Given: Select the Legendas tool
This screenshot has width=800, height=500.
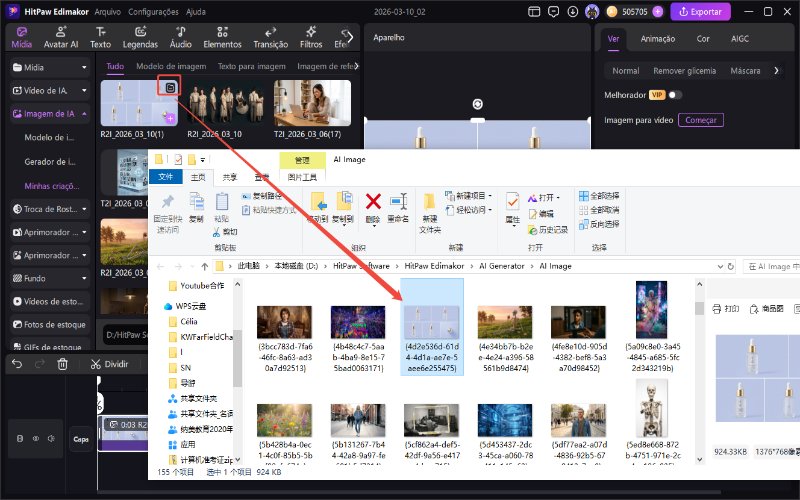Looking at the screenshot, I should (x=141, y=38).
